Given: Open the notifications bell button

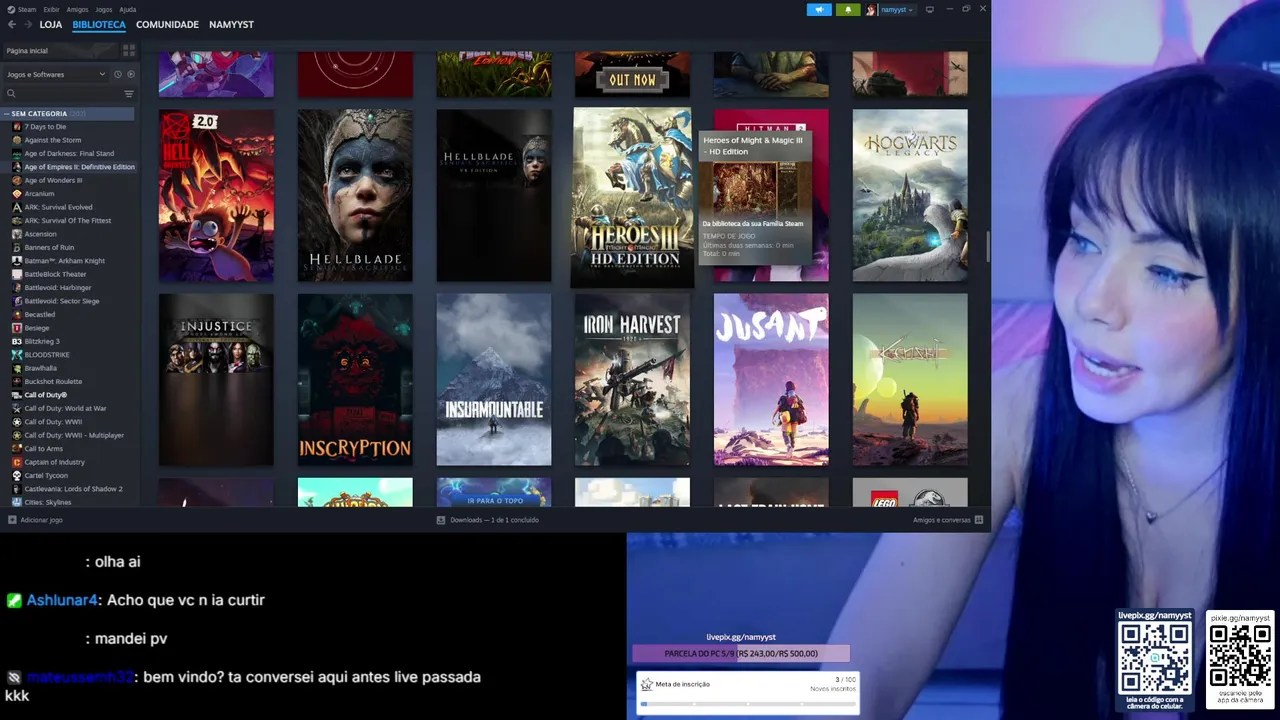Looking at the screenshot, I should (x=848, y=9).
